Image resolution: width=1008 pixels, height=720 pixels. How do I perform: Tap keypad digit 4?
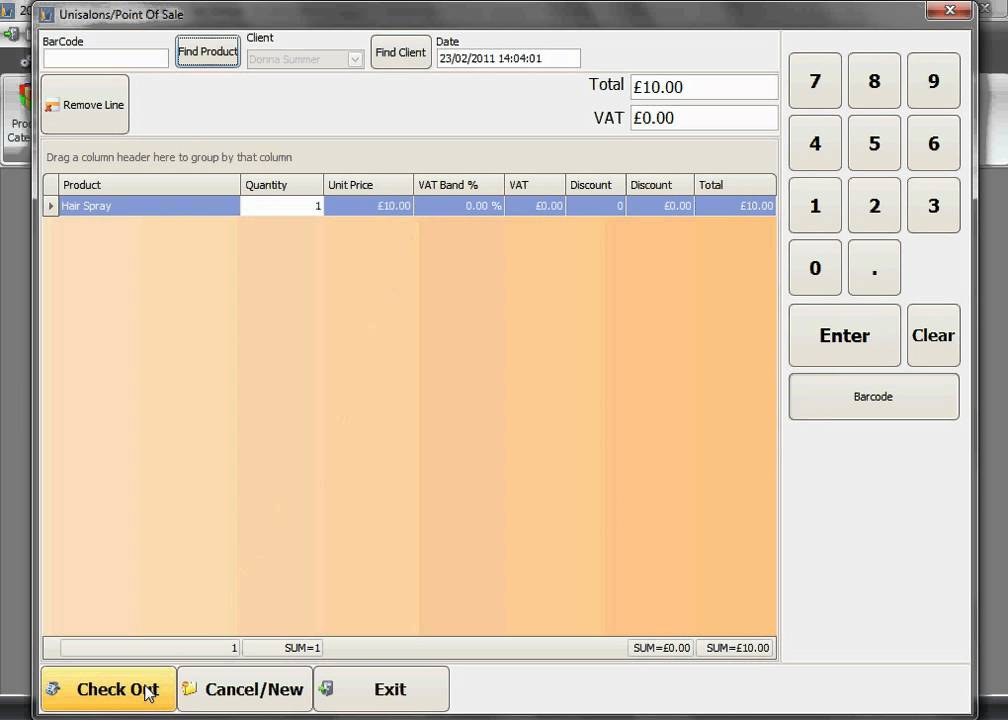click(815, 143)
